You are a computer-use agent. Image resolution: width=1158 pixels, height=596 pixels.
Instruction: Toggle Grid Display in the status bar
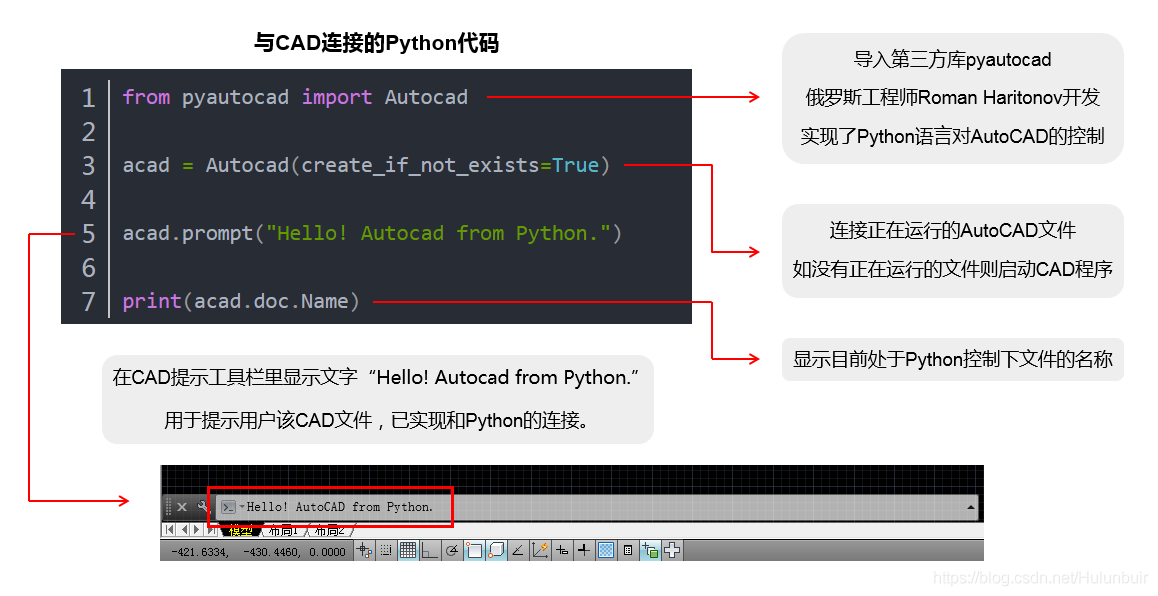(x=409, y=549)
